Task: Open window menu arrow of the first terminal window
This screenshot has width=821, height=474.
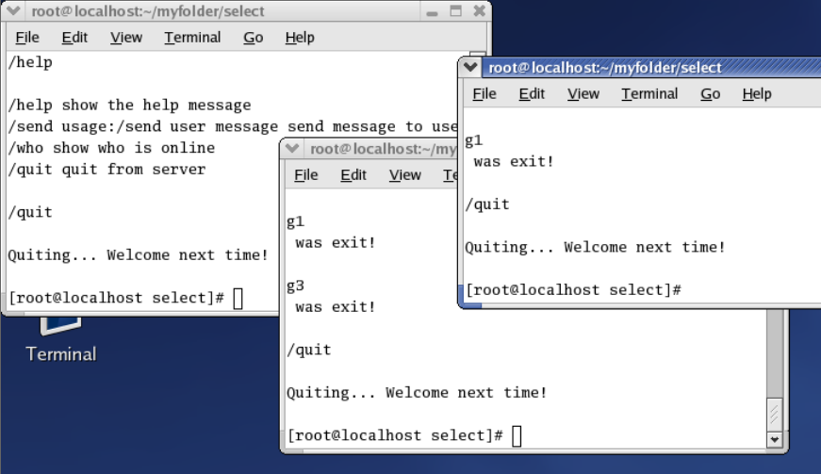Action: pos(14,10)
